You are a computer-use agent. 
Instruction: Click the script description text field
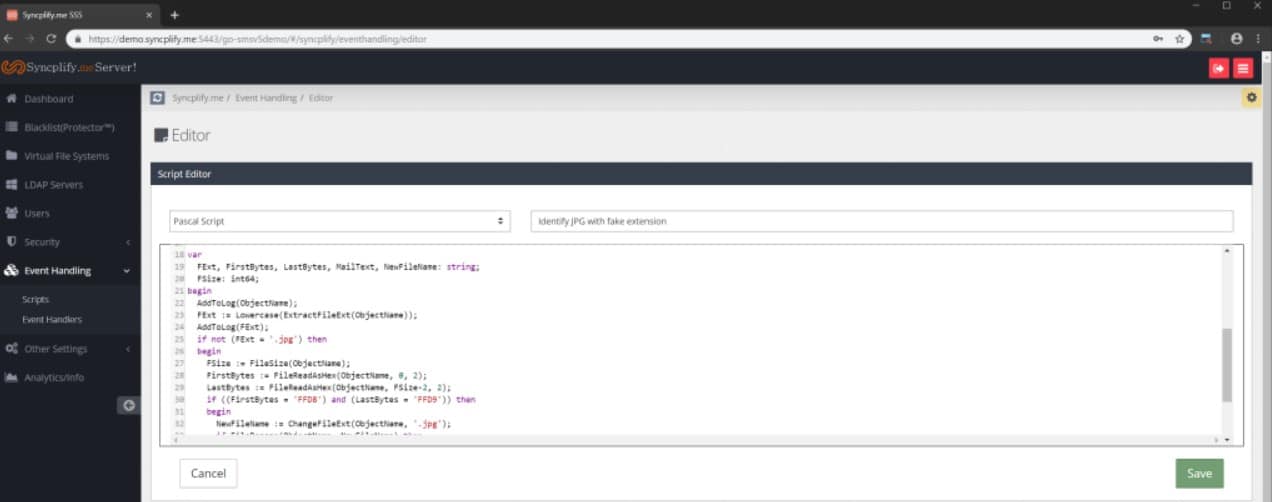(x=882, y=221)
